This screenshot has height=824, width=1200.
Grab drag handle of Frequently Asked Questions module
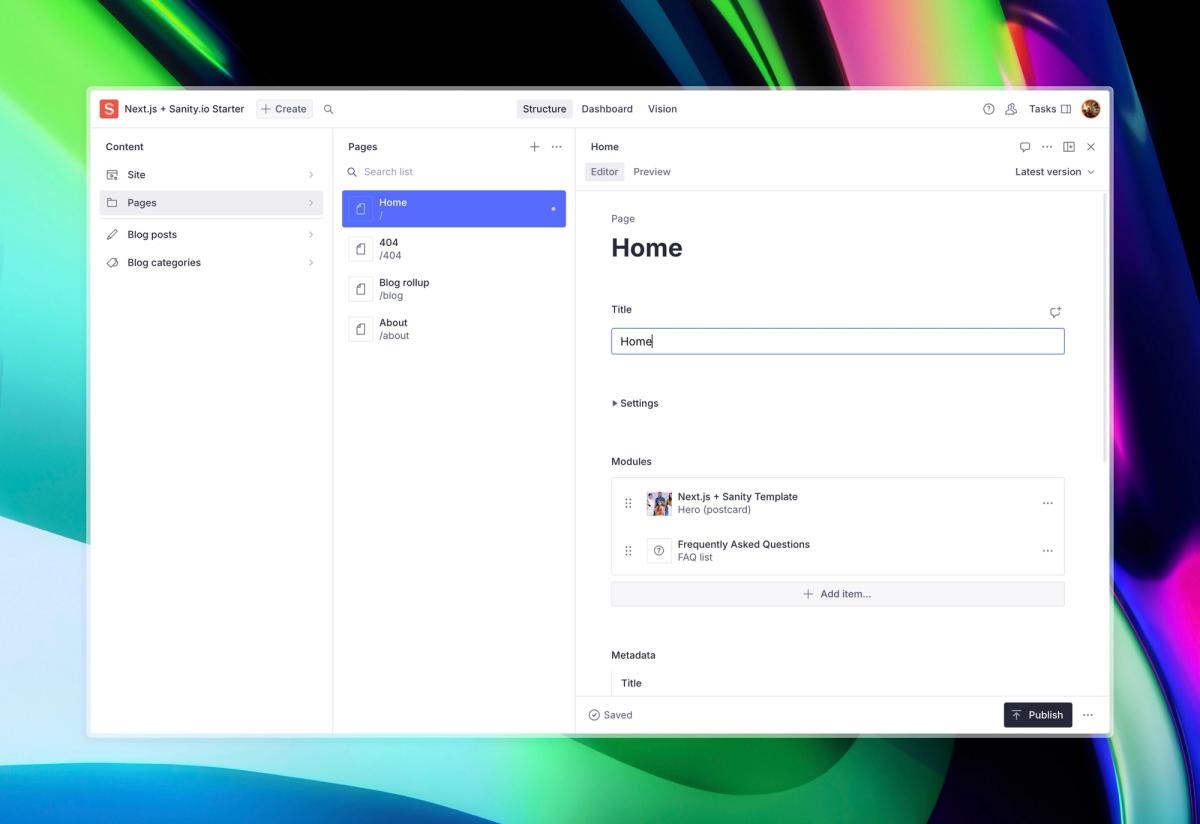click(x=628, y=551)
